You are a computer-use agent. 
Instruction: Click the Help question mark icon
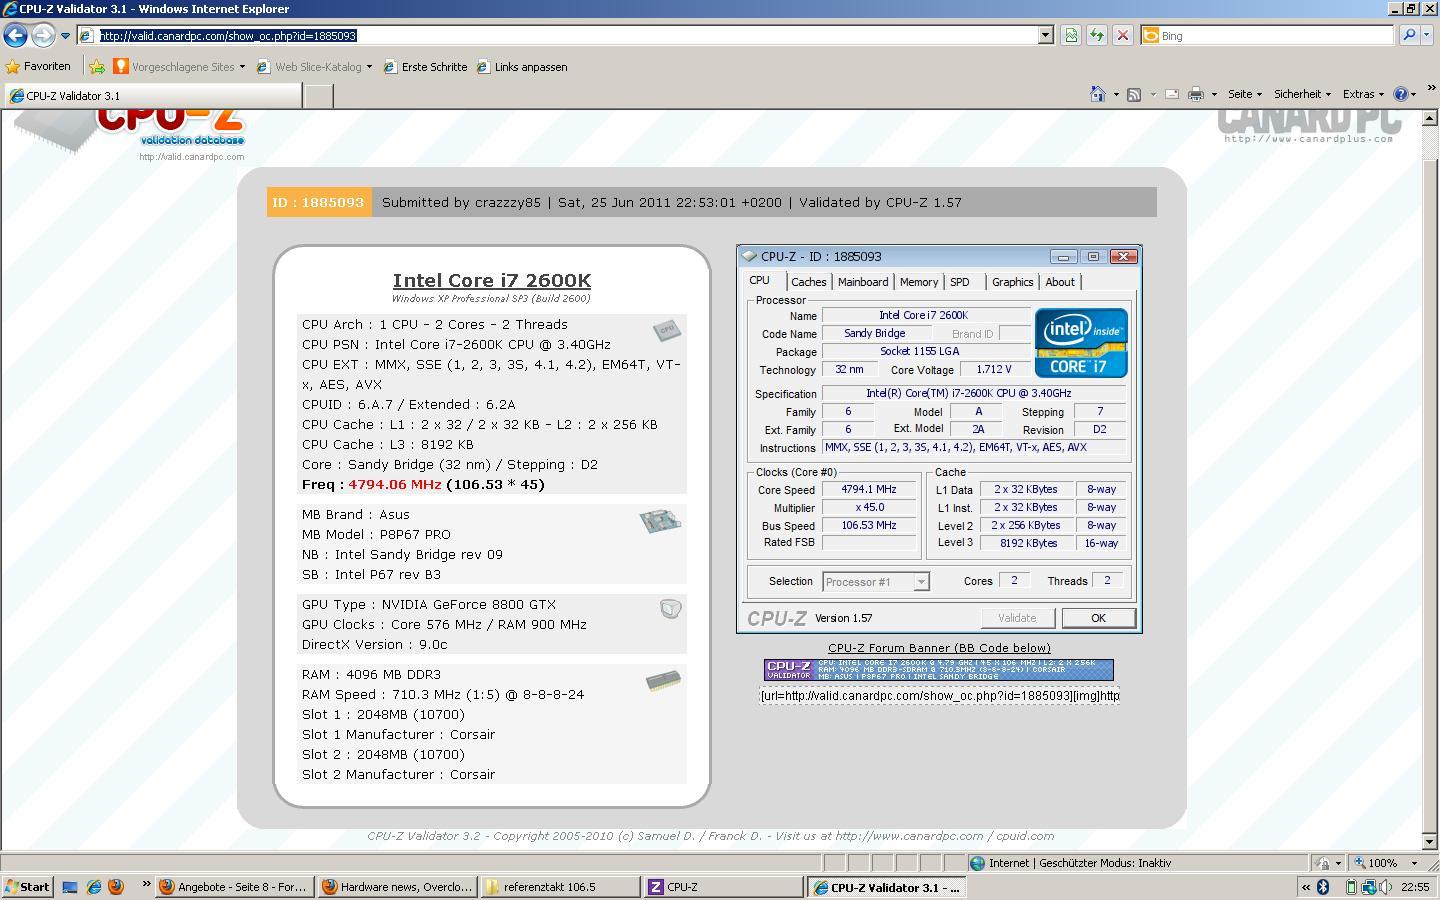click(1401, 94)
